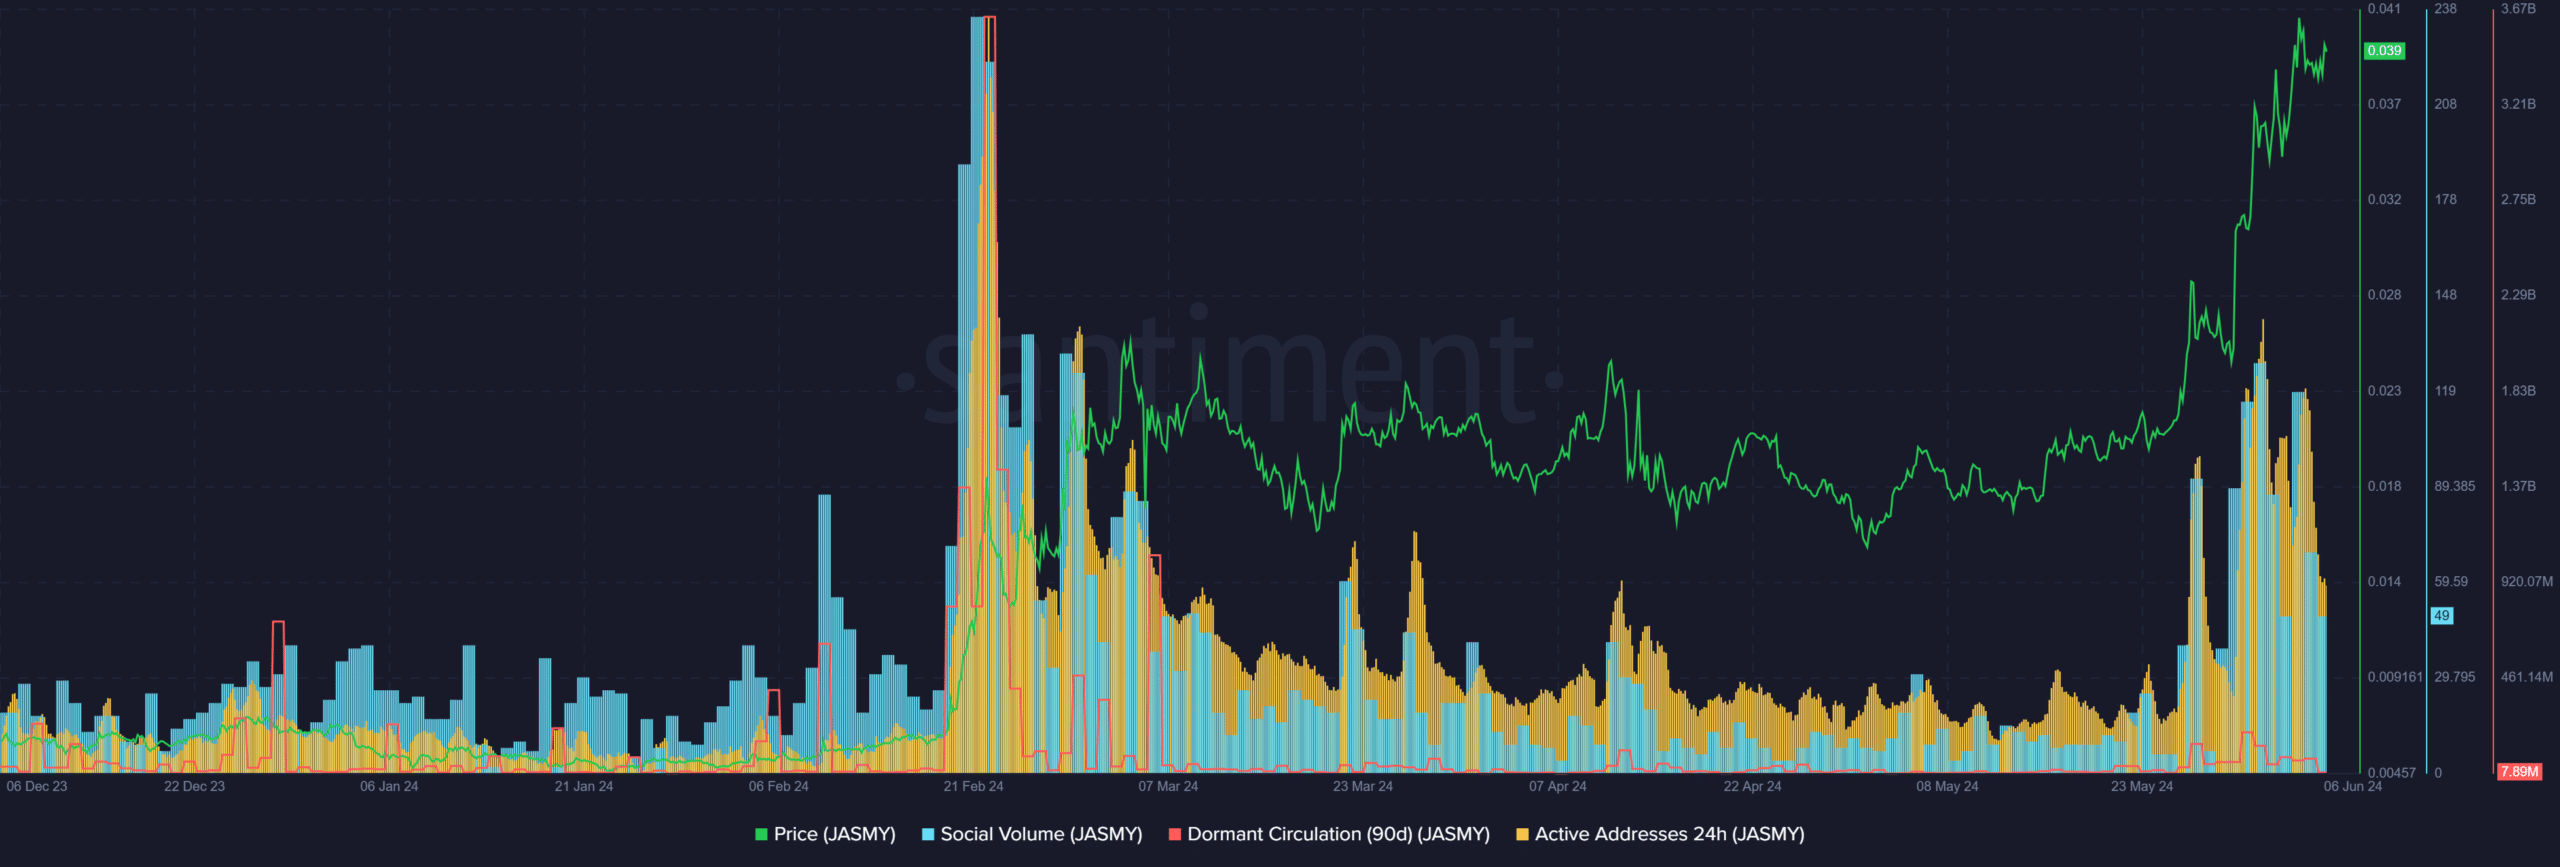The width and height of the screenshot is (2560, 867).
Task: Click the yellow Active Addresses legend swatch
Action: point(1522,835)
